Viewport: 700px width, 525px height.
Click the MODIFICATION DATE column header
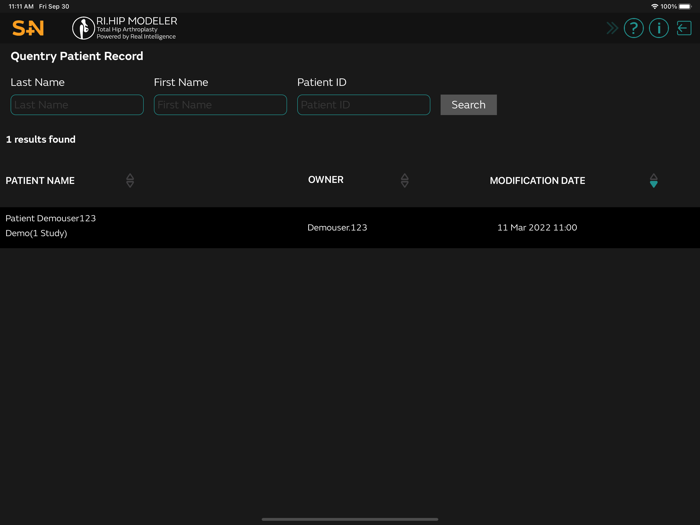click(537, 181)
